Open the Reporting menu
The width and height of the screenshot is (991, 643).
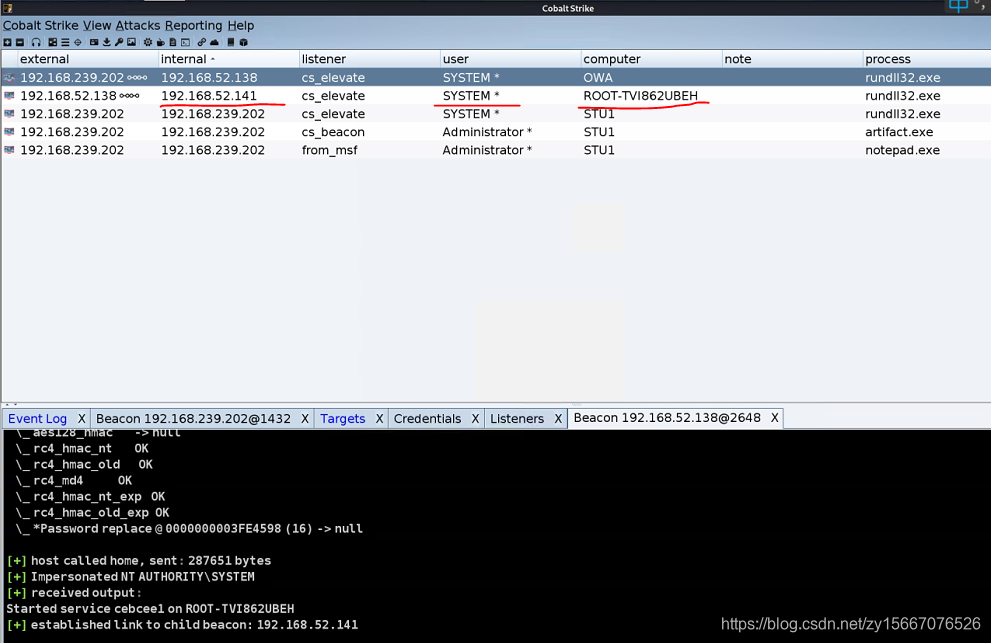[x=193, y=26]
